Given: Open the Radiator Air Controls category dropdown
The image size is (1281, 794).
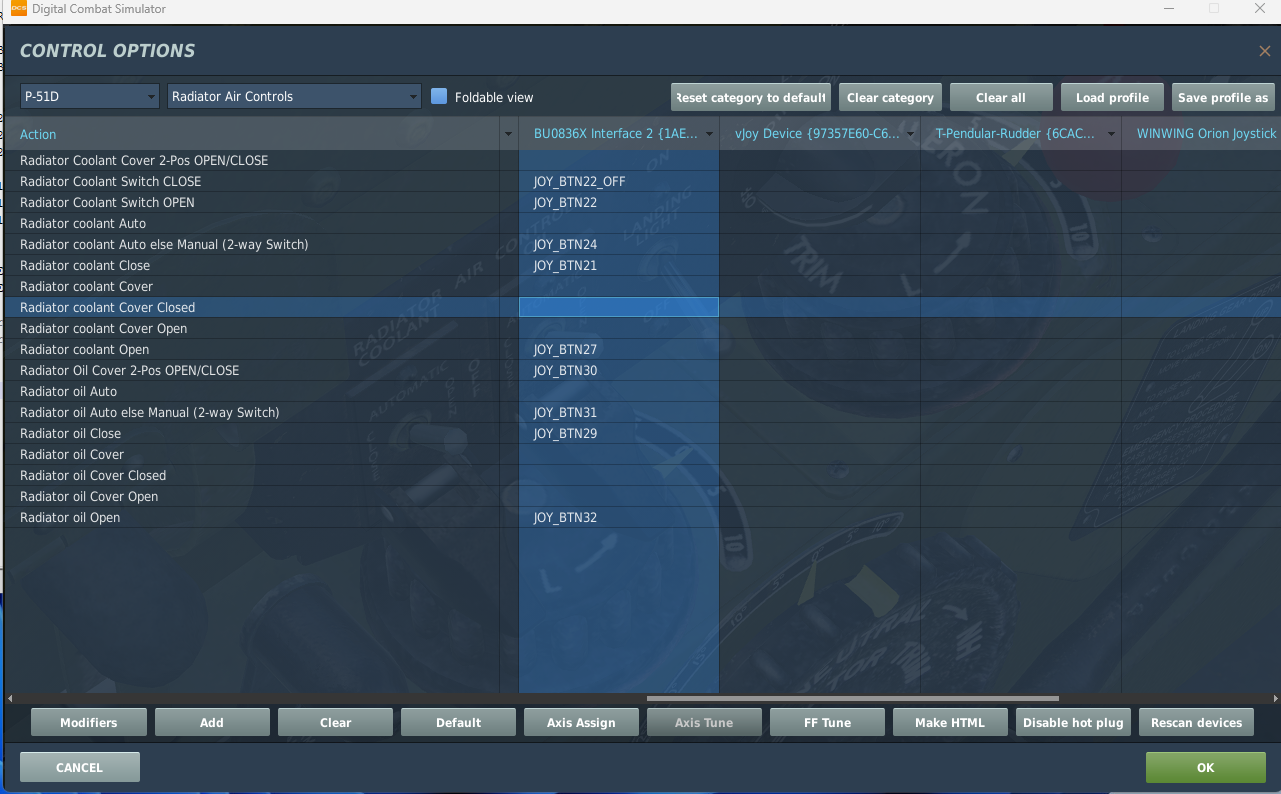Looking at the screenshot, I should (294, 97).
